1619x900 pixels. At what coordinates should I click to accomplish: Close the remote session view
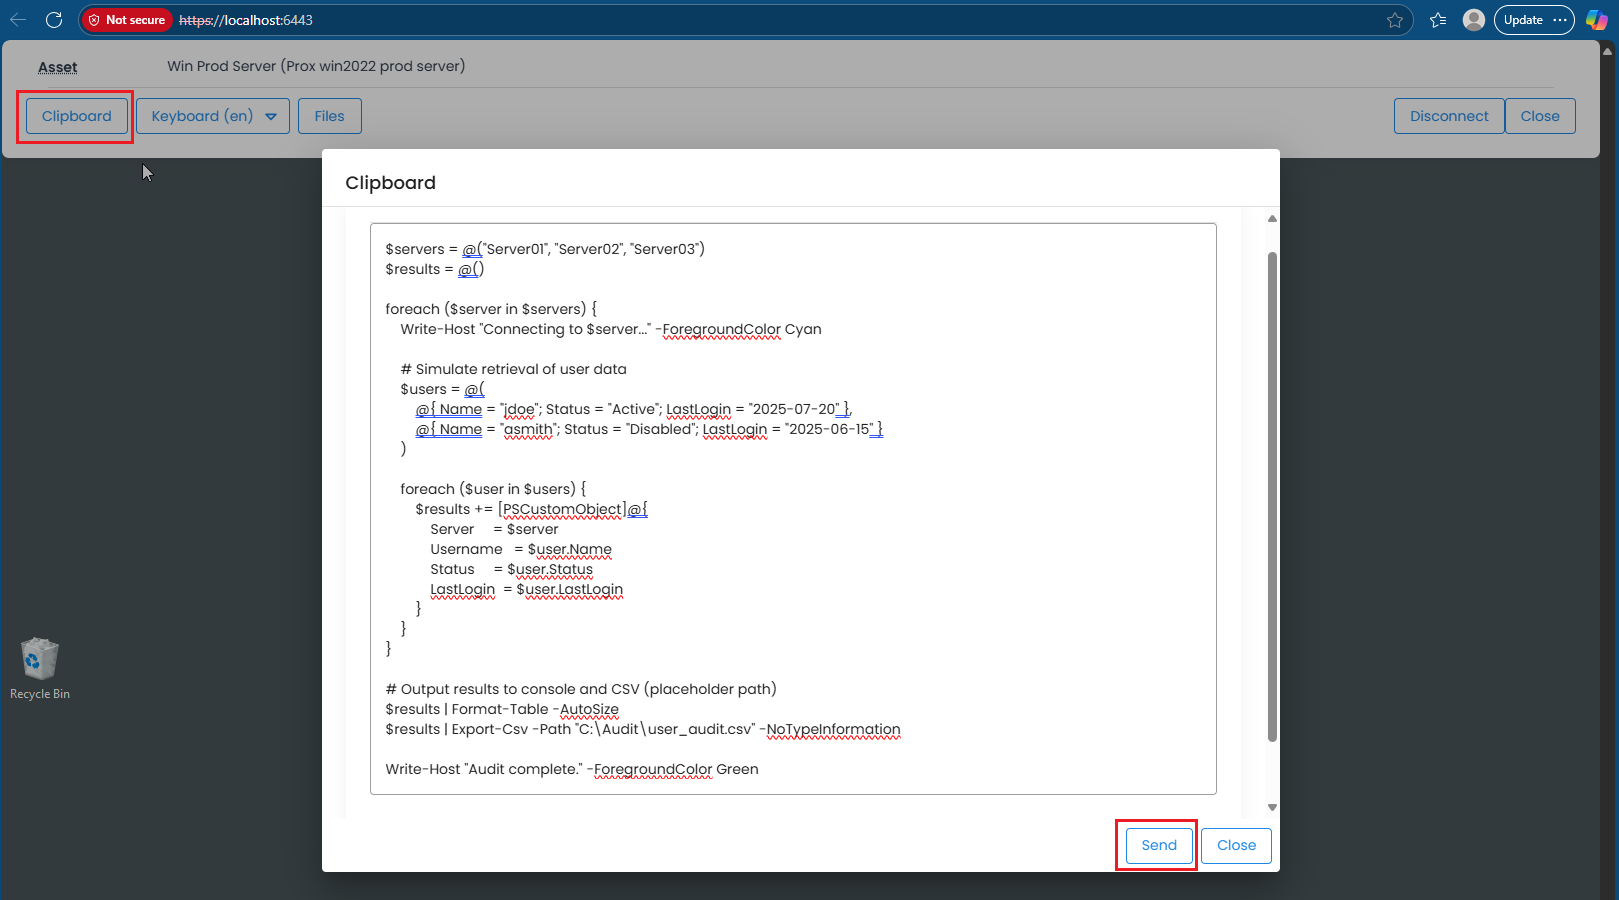coord(1539,116)
